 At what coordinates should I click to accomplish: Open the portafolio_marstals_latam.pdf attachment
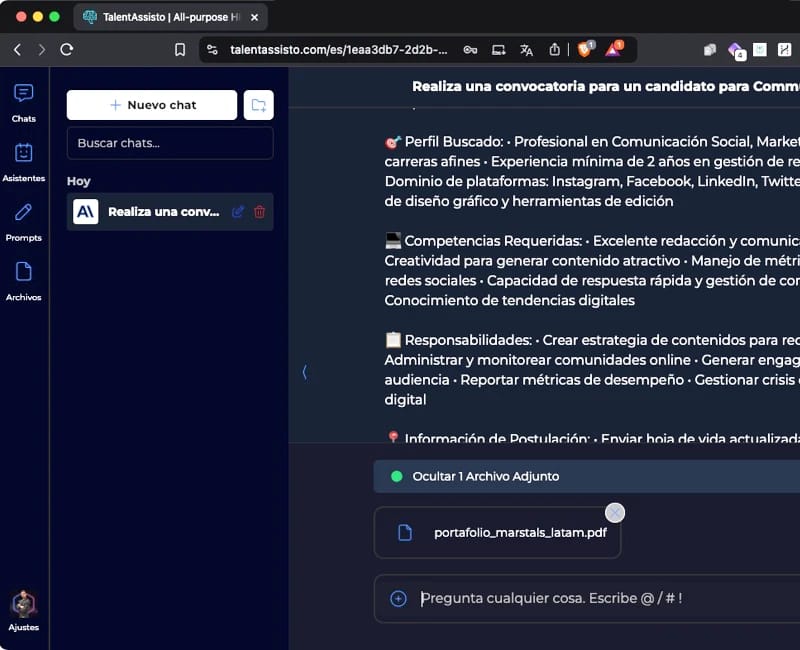[497, 533]
